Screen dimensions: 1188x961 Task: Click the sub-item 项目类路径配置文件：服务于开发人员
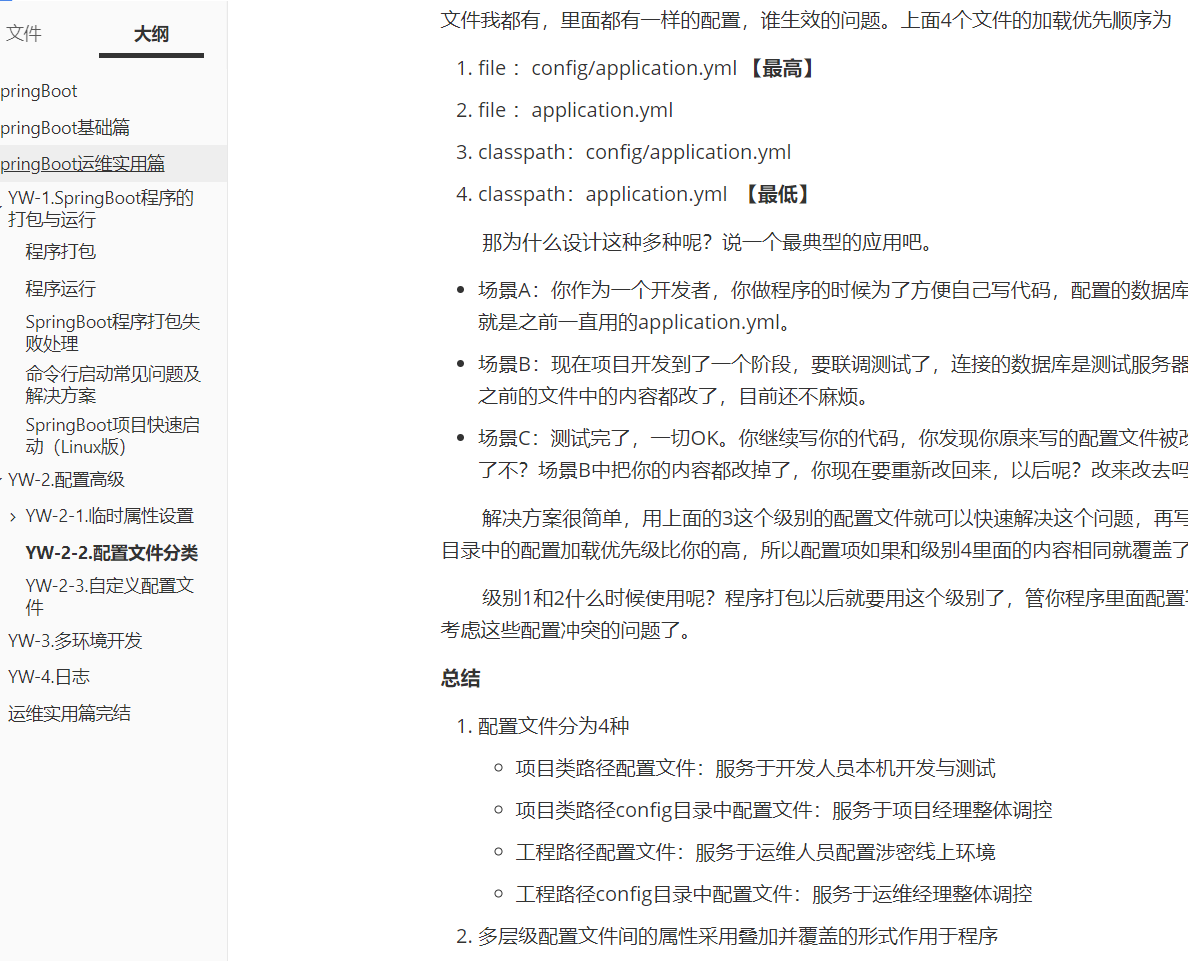pos(755,768)
